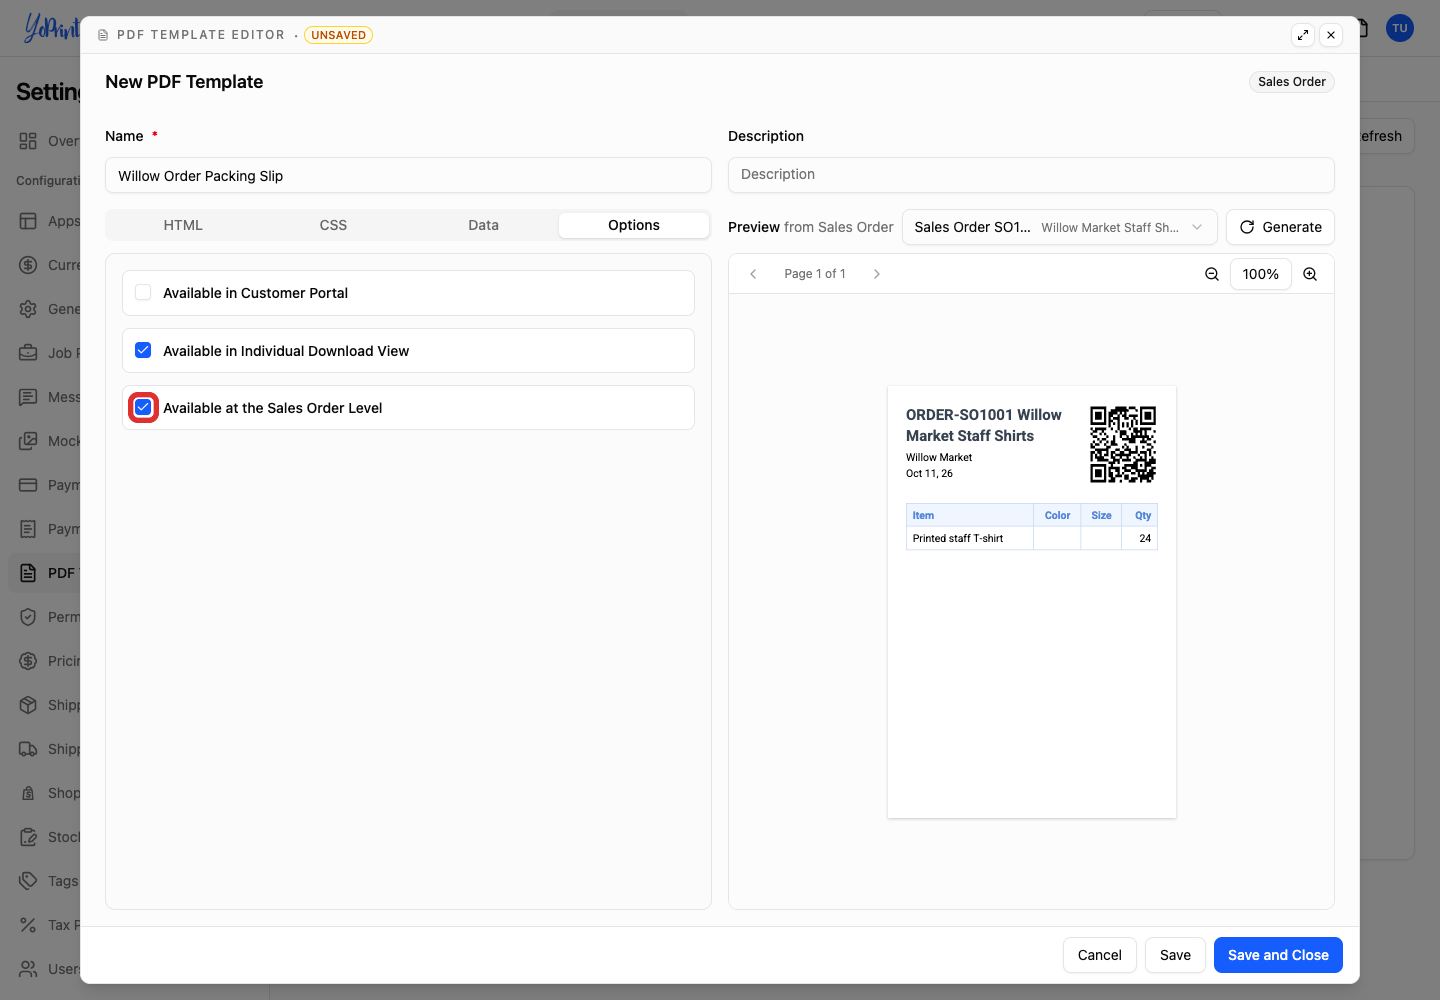The image size is (1440, 1000).
Task: Open Shop lock icon in sidebar
Action: coord(28,793)
